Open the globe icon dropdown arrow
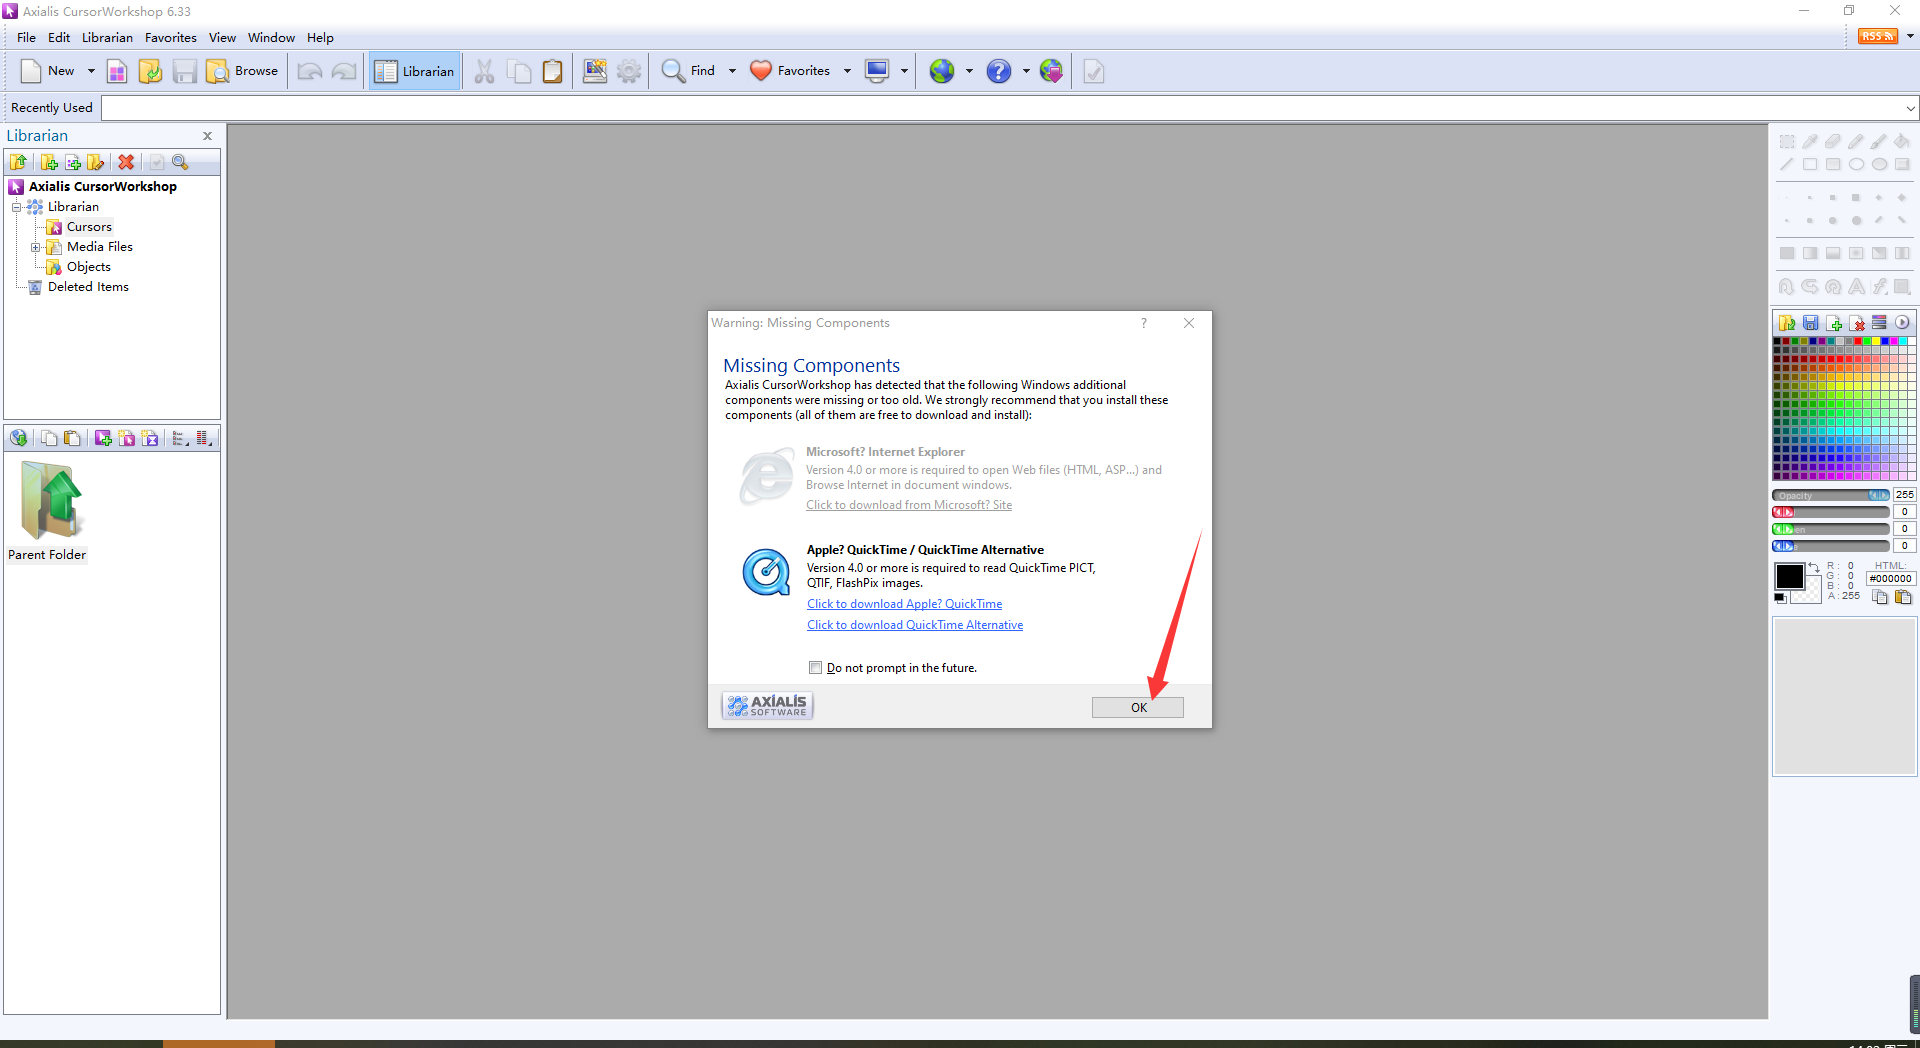The height and width of the screenshot is (1048, 1920). (969, 71)
